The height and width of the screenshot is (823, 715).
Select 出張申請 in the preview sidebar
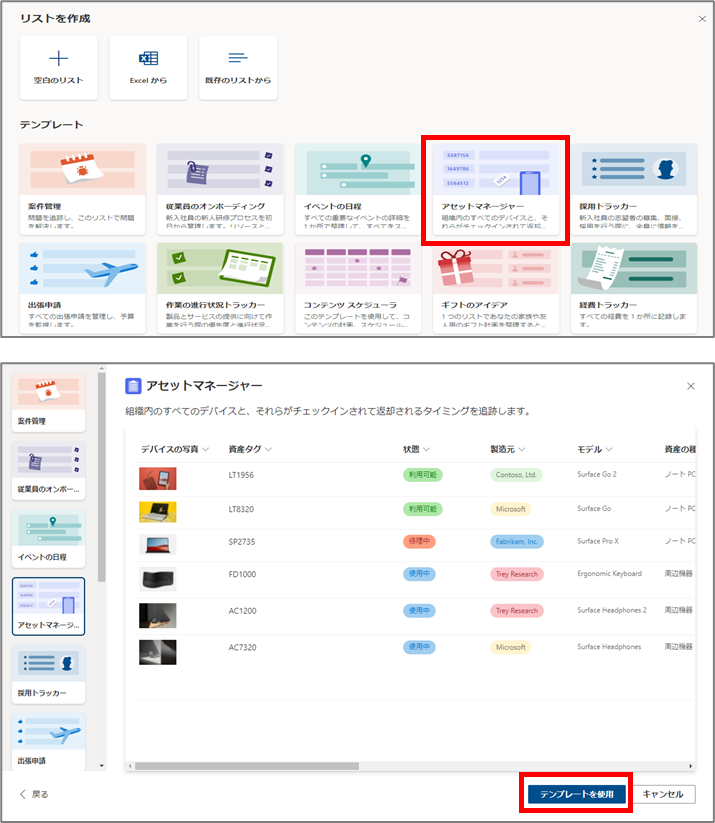[x=48, y=742]
